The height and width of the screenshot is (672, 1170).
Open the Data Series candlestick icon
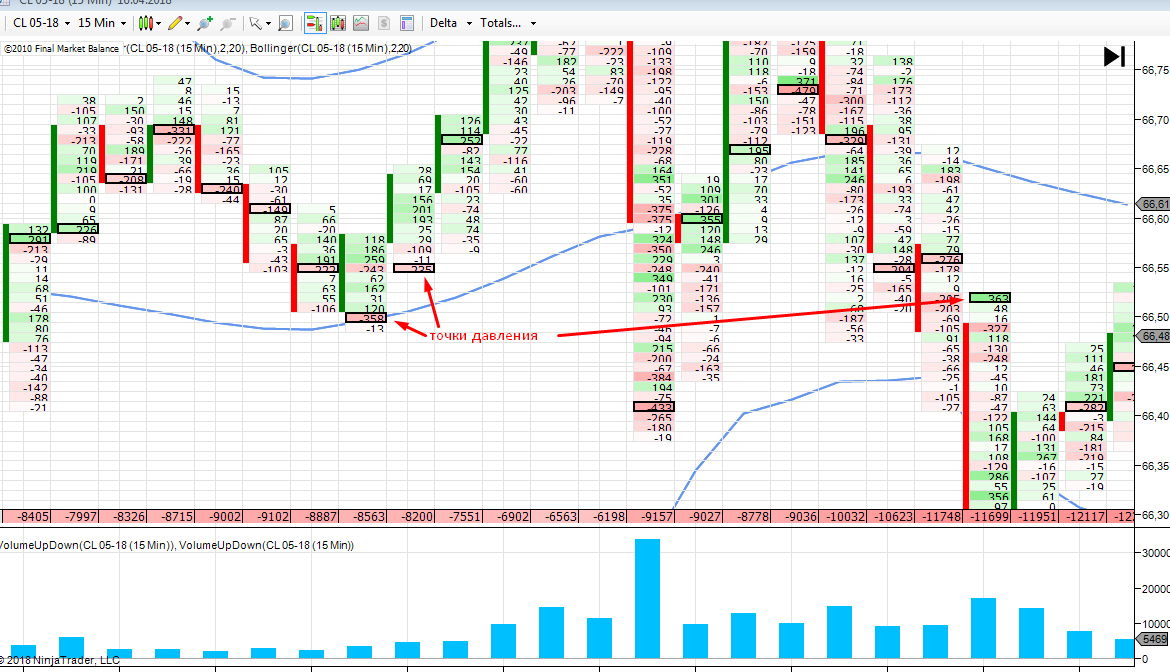pyautogui.click(x=338, y=23)
